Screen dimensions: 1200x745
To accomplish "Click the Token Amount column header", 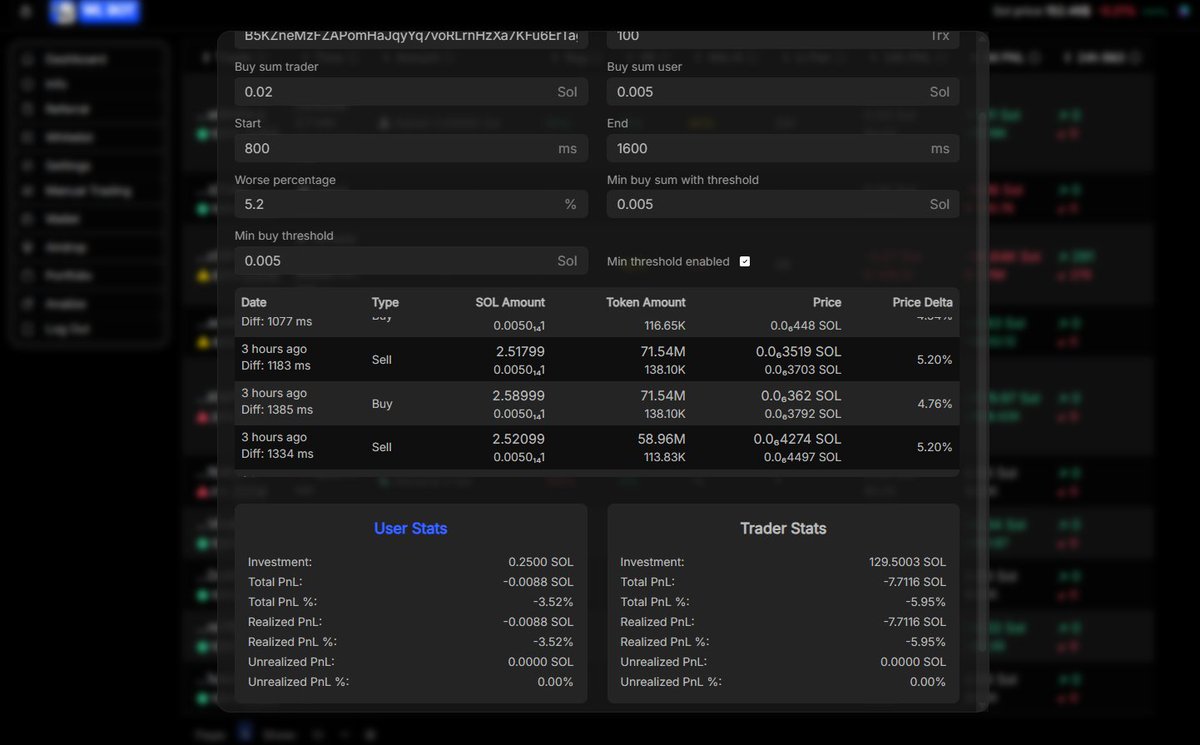I will click(646, 302).
